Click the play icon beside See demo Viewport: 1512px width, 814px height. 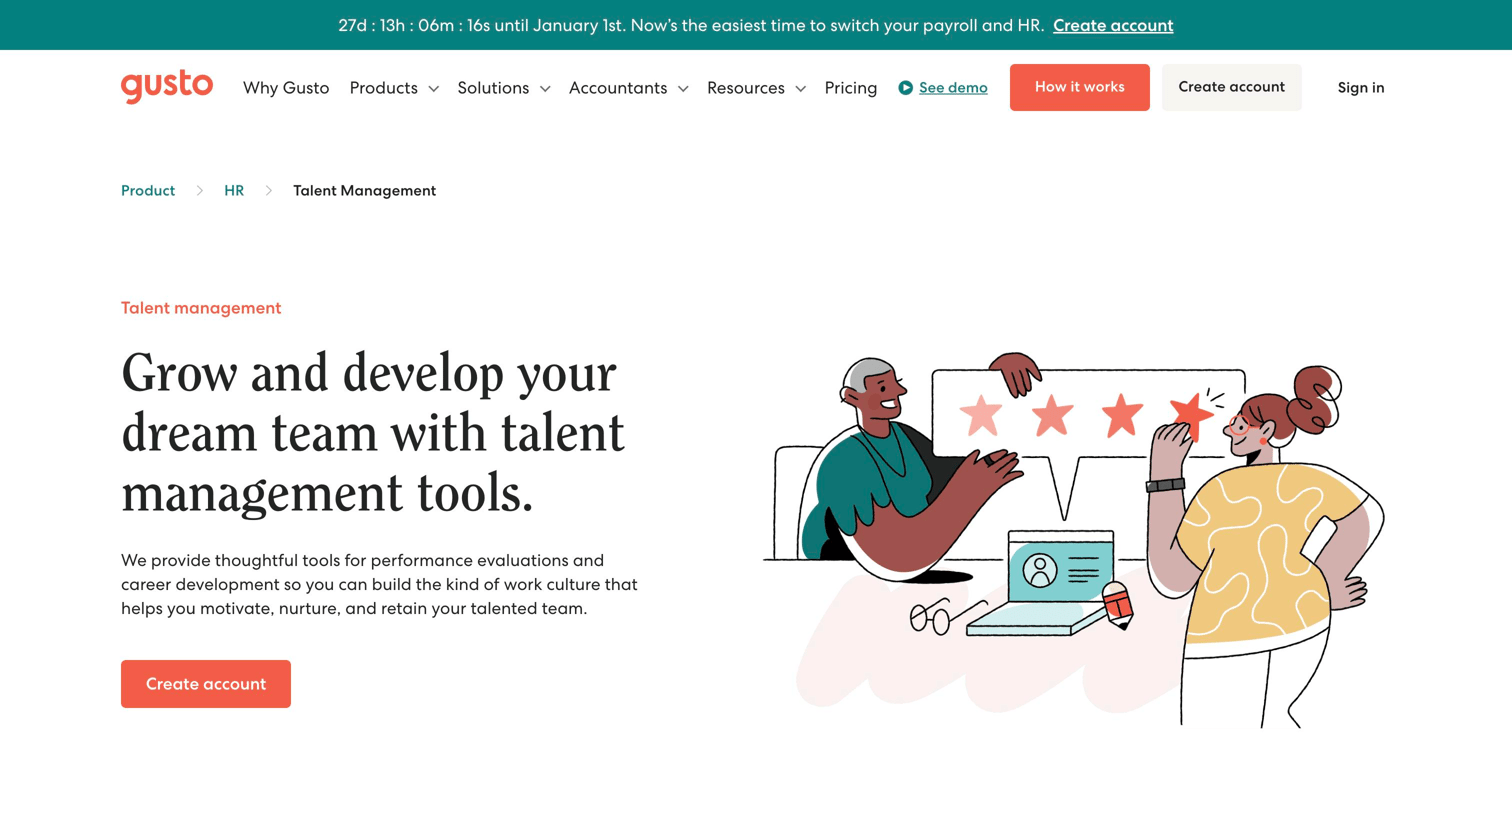pos(905,88)
